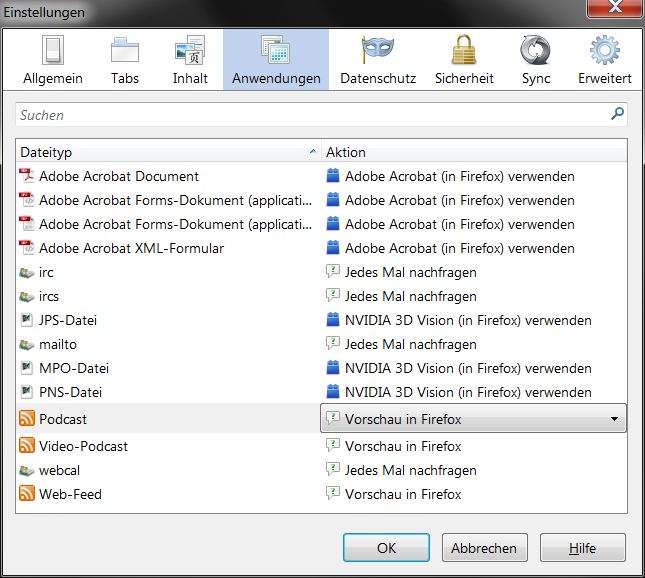Select the Adobe Acrobat XML-Formular entry
This screenshot has height=578, width=645.
click(x=321, y=248)
